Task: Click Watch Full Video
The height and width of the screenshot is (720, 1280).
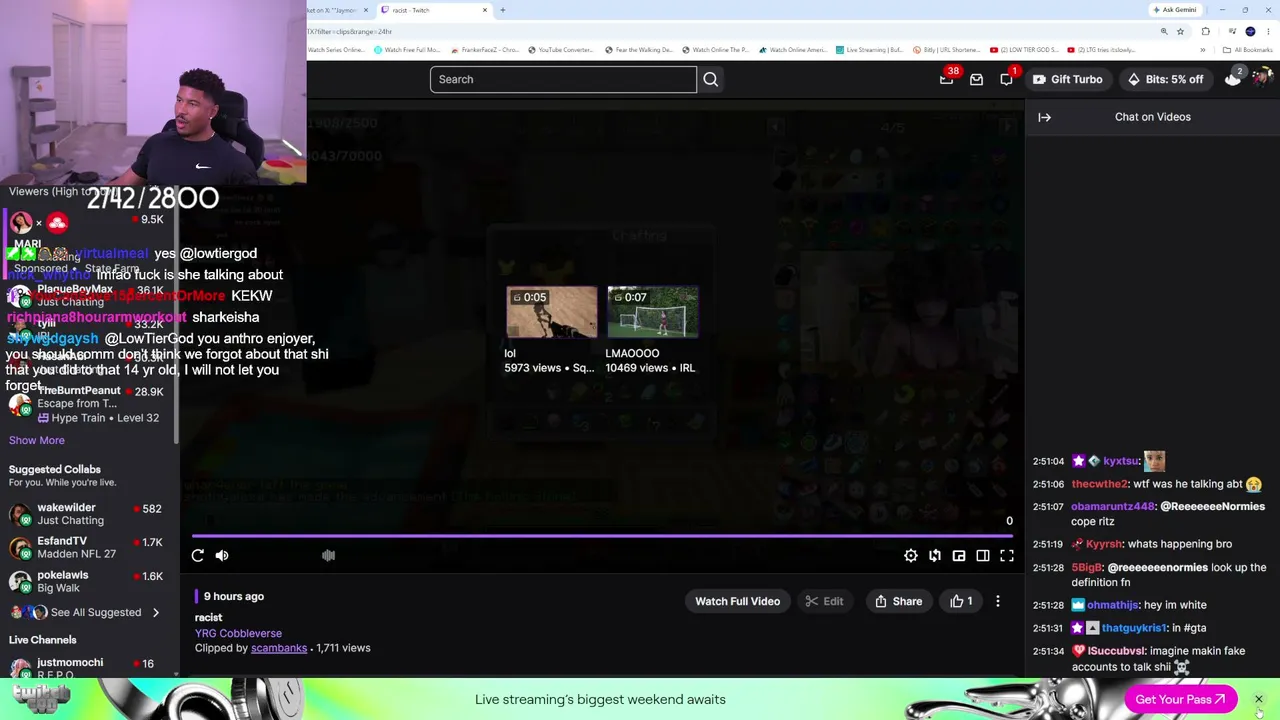Action: tap(737, 601)
